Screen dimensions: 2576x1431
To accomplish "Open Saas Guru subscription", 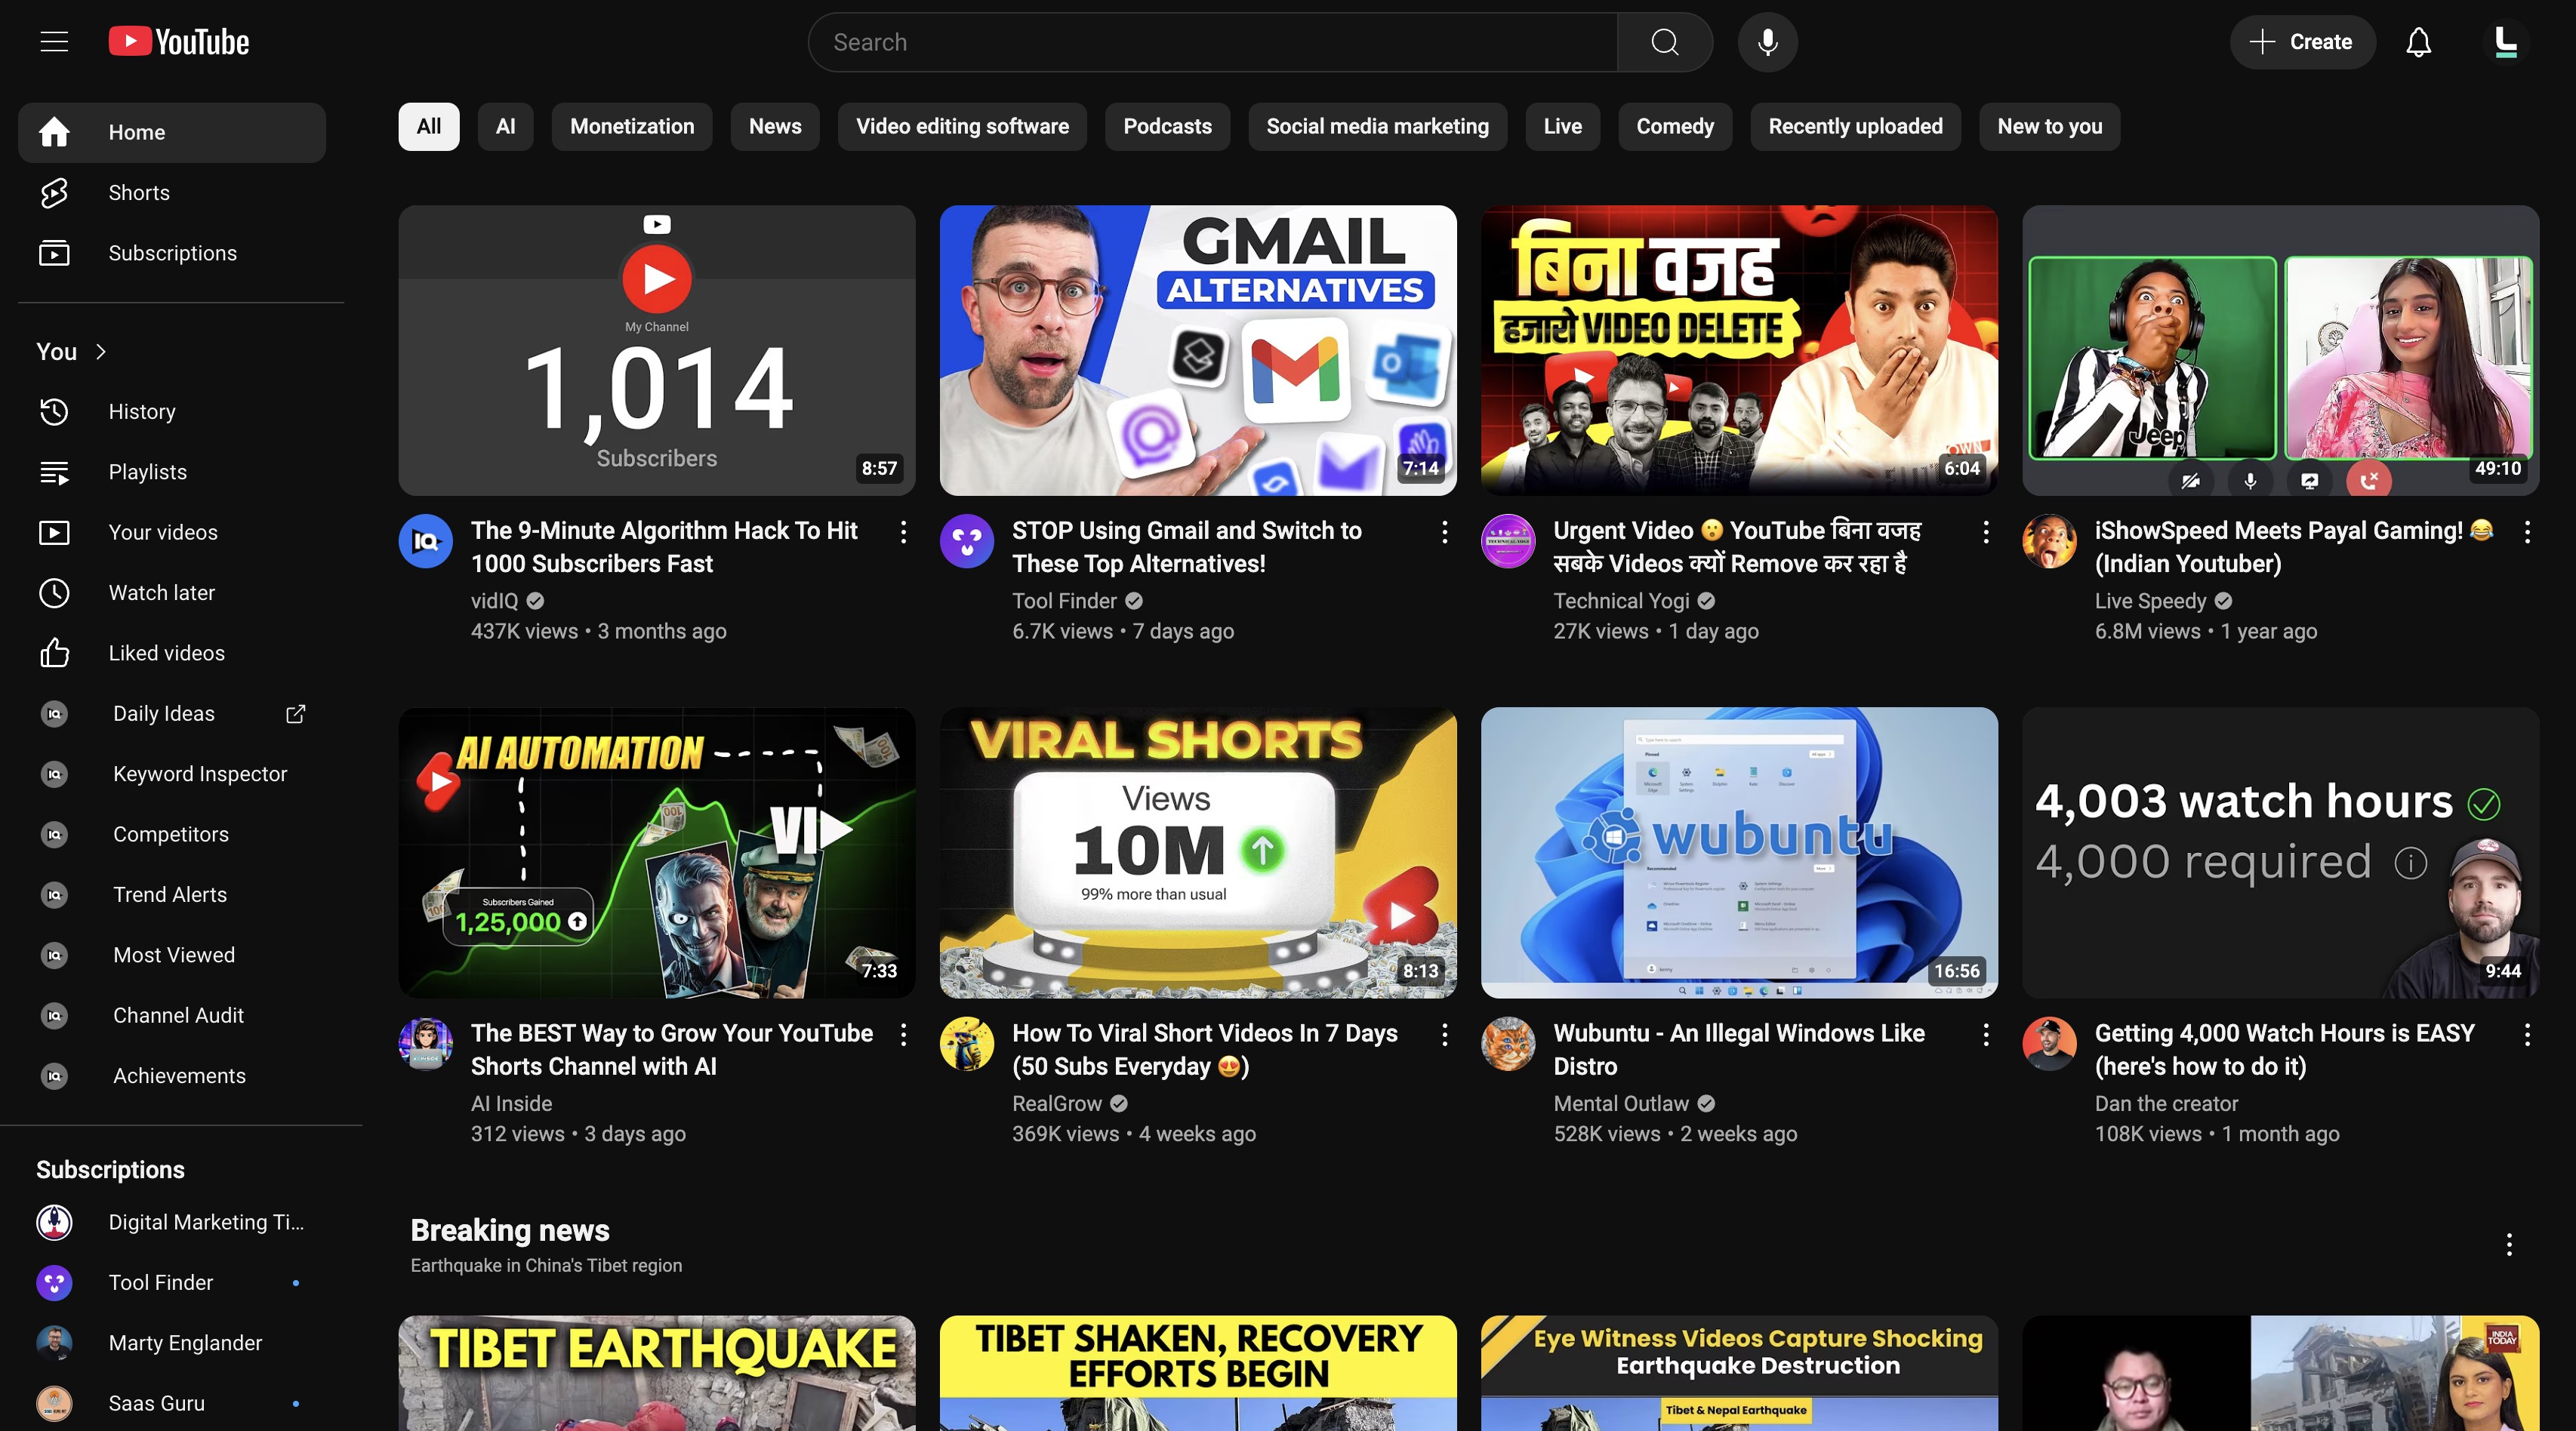I will coord(172,1404).
